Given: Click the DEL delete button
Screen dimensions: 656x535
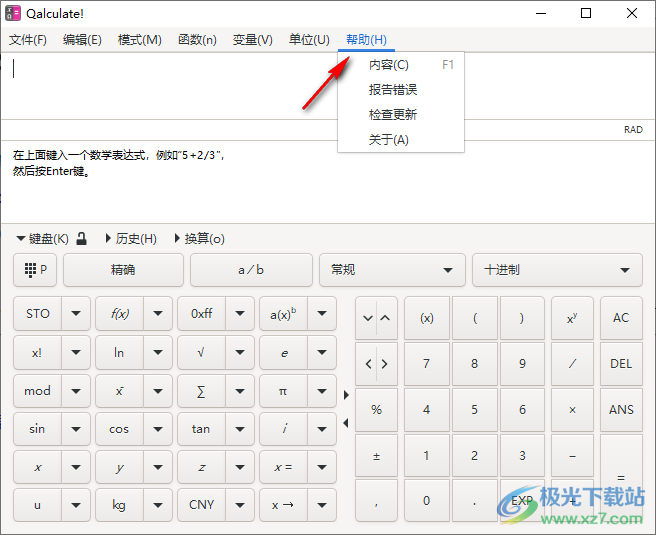Looking at the screenshot, I should tap(621, 364).
